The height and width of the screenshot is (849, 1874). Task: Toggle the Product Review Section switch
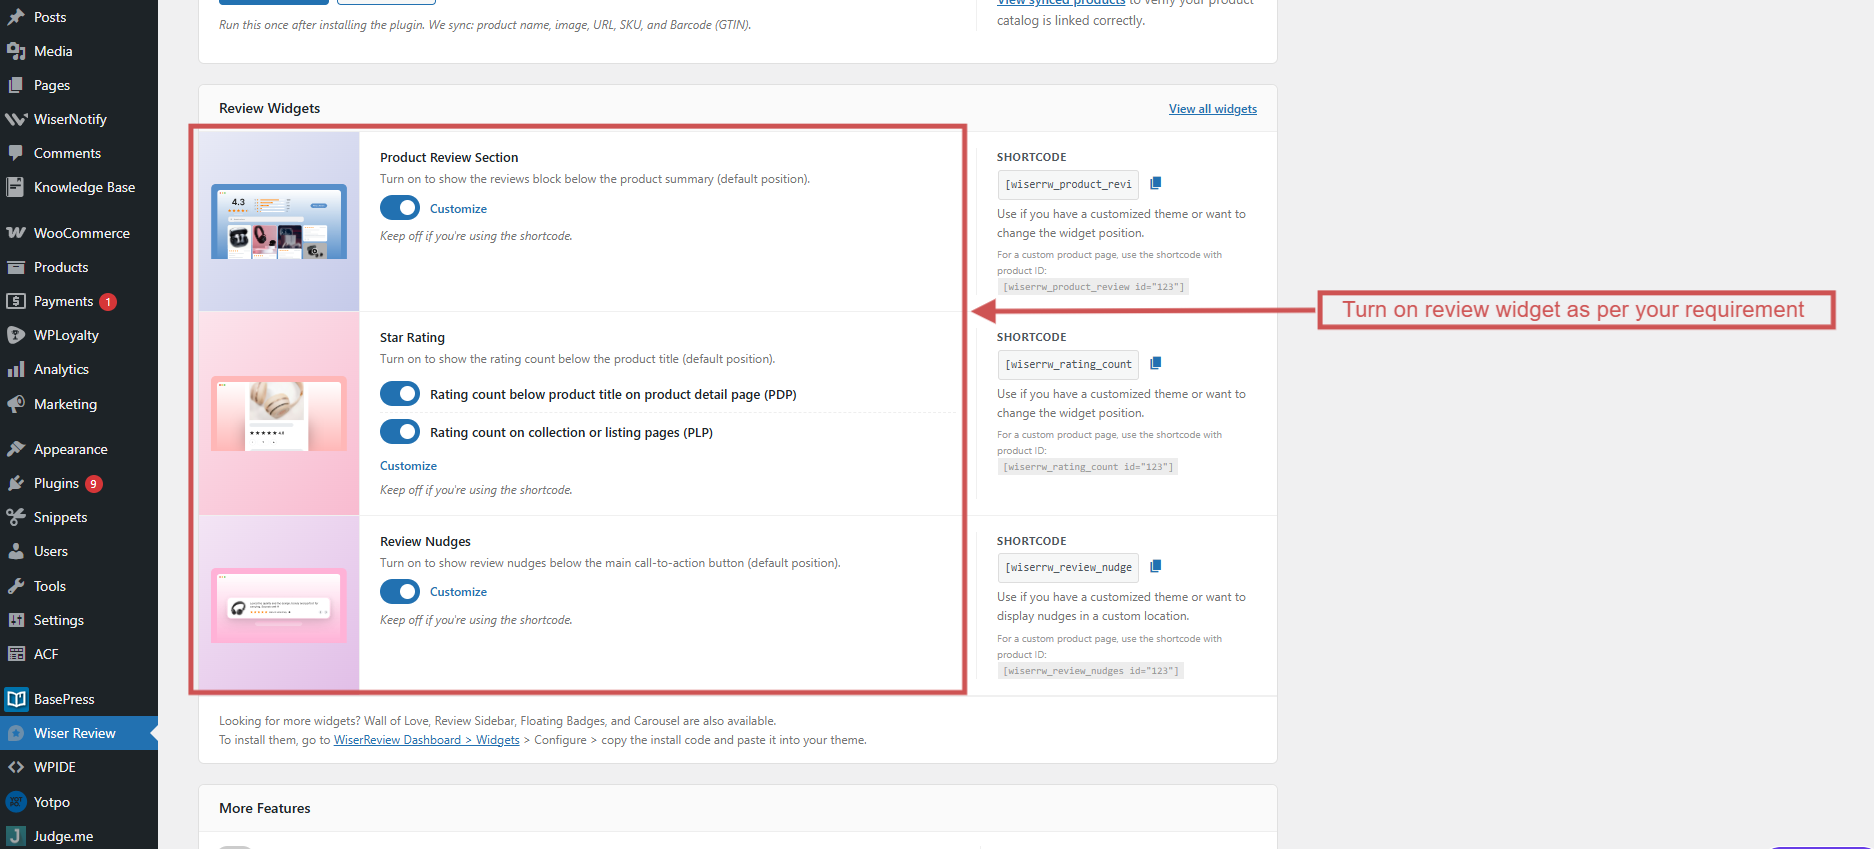pyautogui.click(x=400, y=208)
